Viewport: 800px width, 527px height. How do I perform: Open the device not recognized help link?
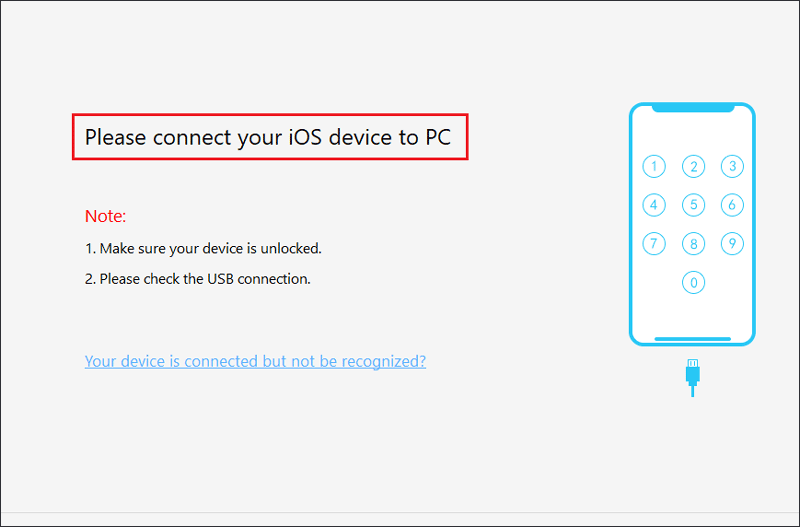[255, 361]
